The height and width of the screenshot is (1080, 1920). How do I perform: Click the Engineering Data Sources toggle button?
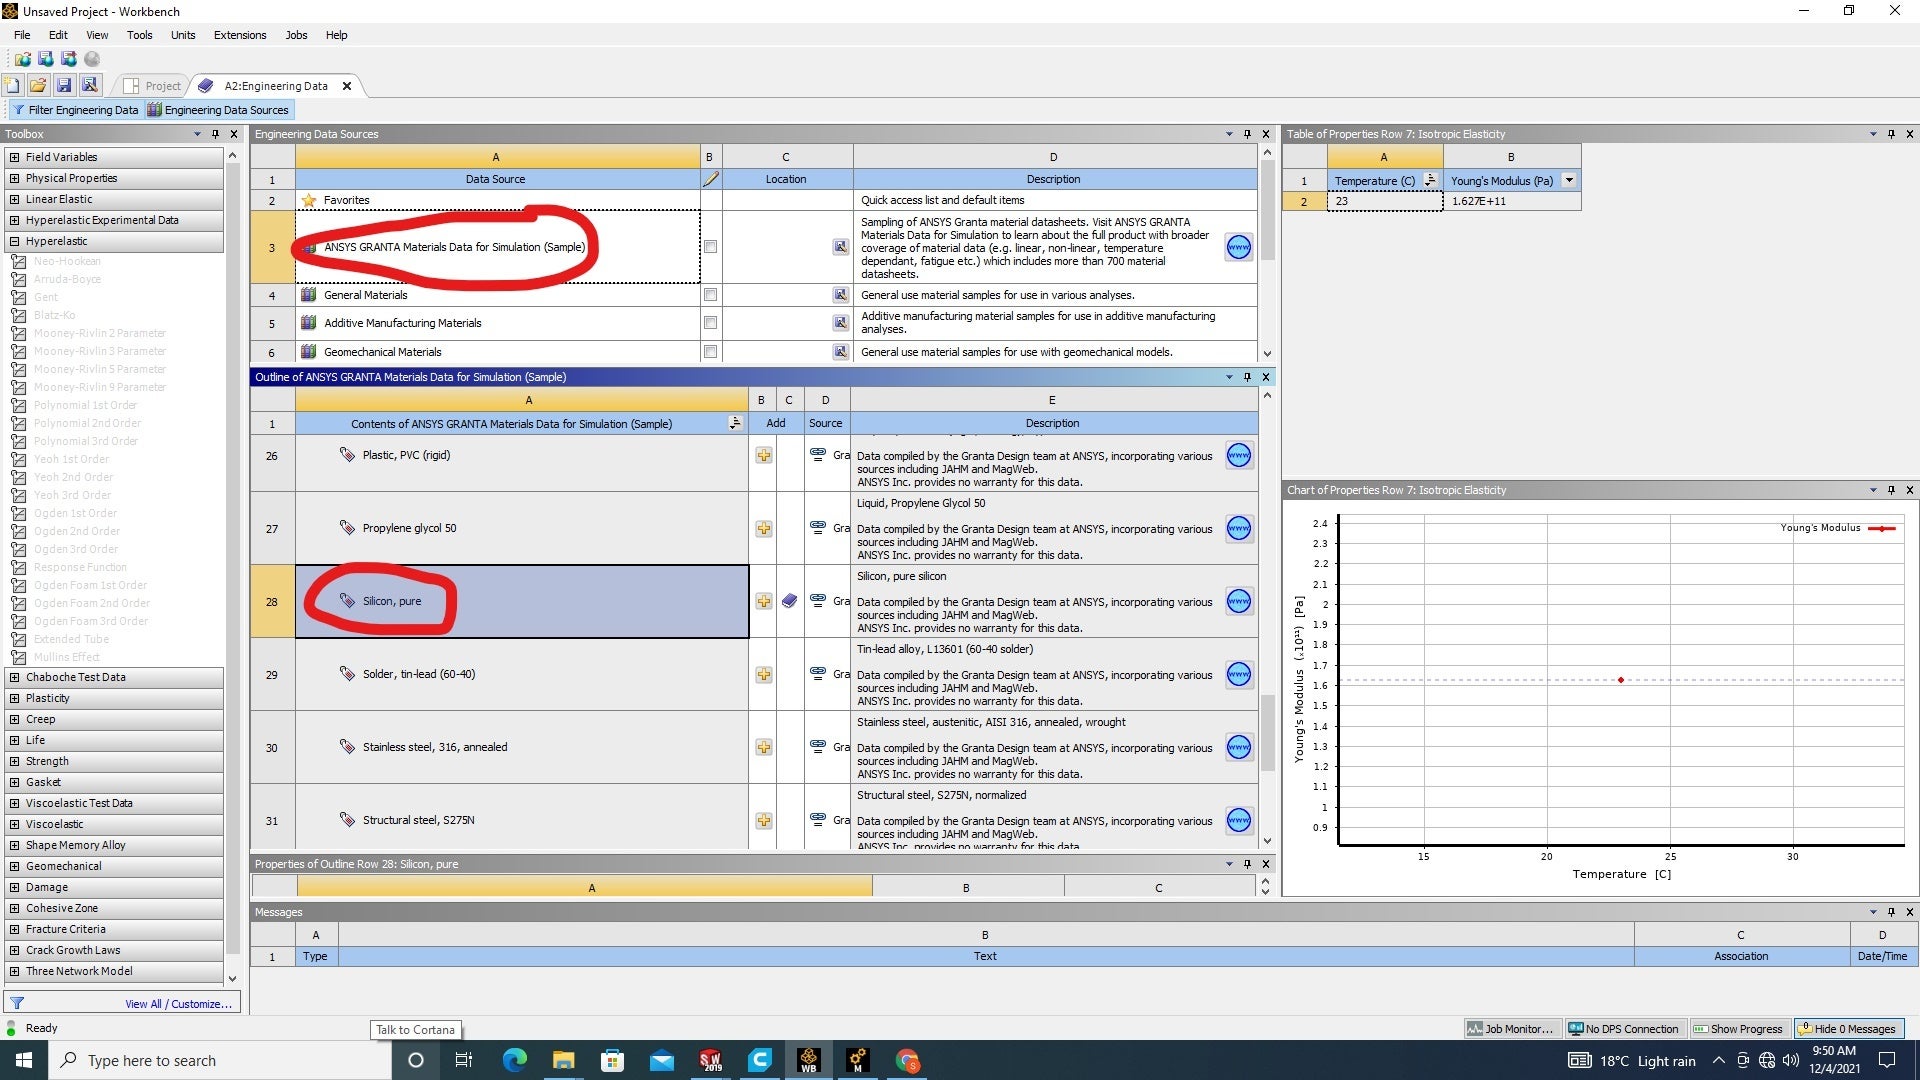[218, 110]
